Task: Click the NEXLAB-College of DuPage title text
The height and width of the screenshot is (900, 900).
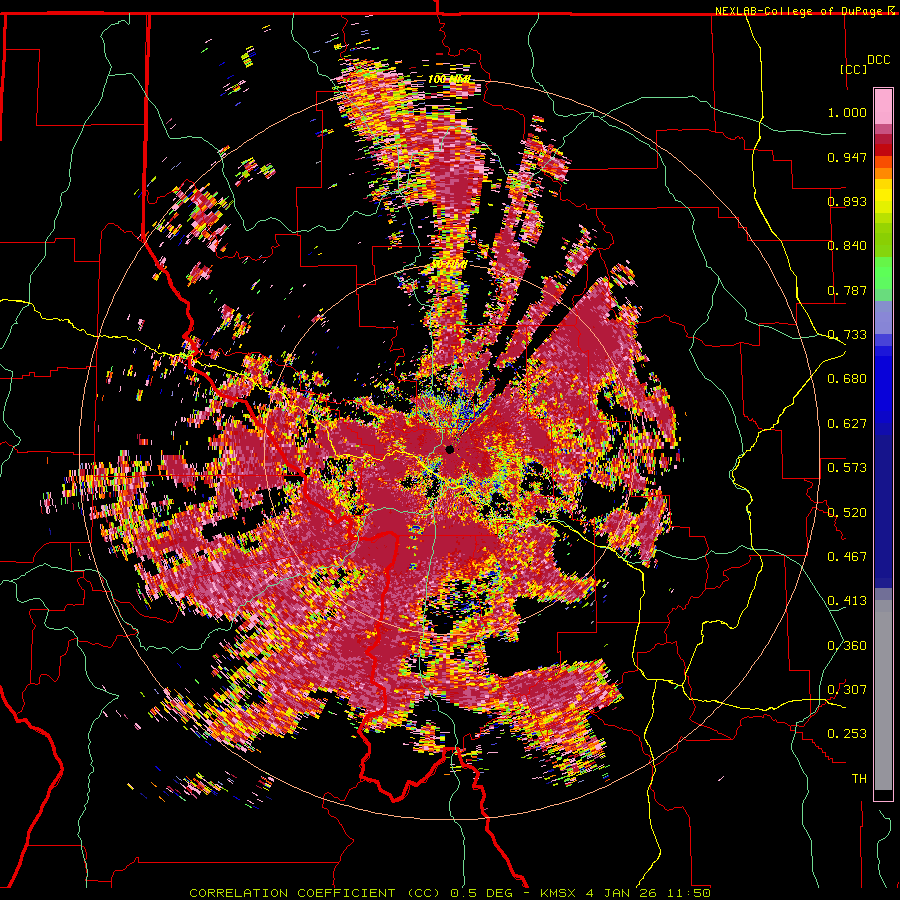Action: tap(798, 11)
